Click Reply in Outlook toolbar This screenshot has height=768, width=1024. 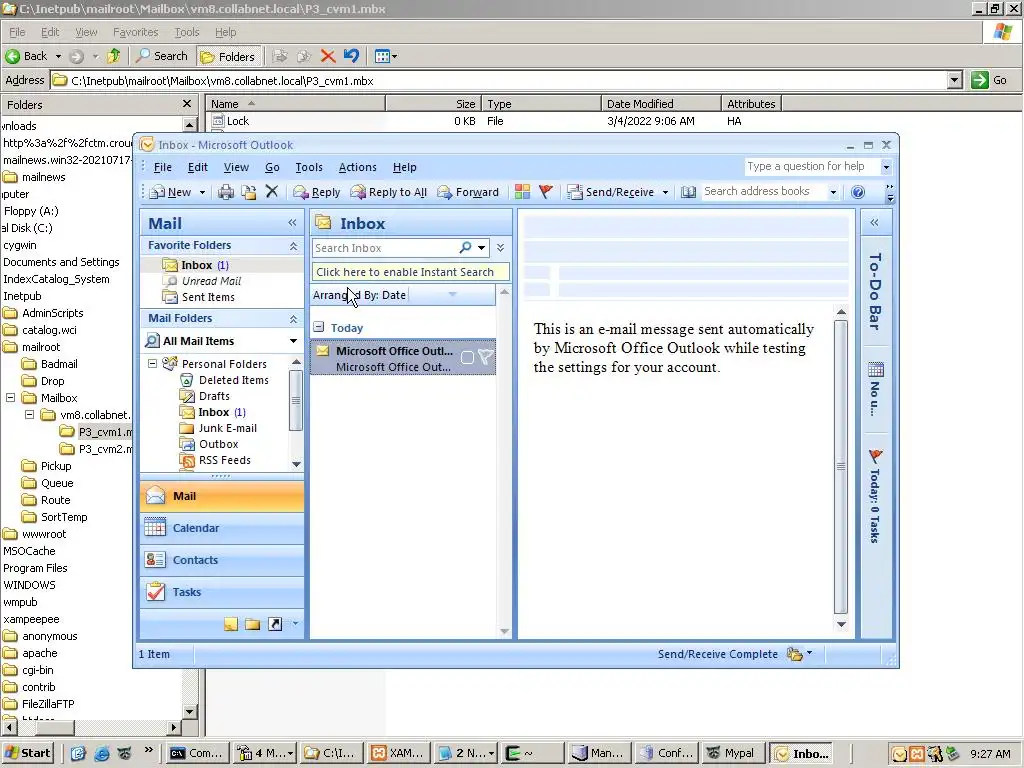pyautogui.click(x=317, y=192)
